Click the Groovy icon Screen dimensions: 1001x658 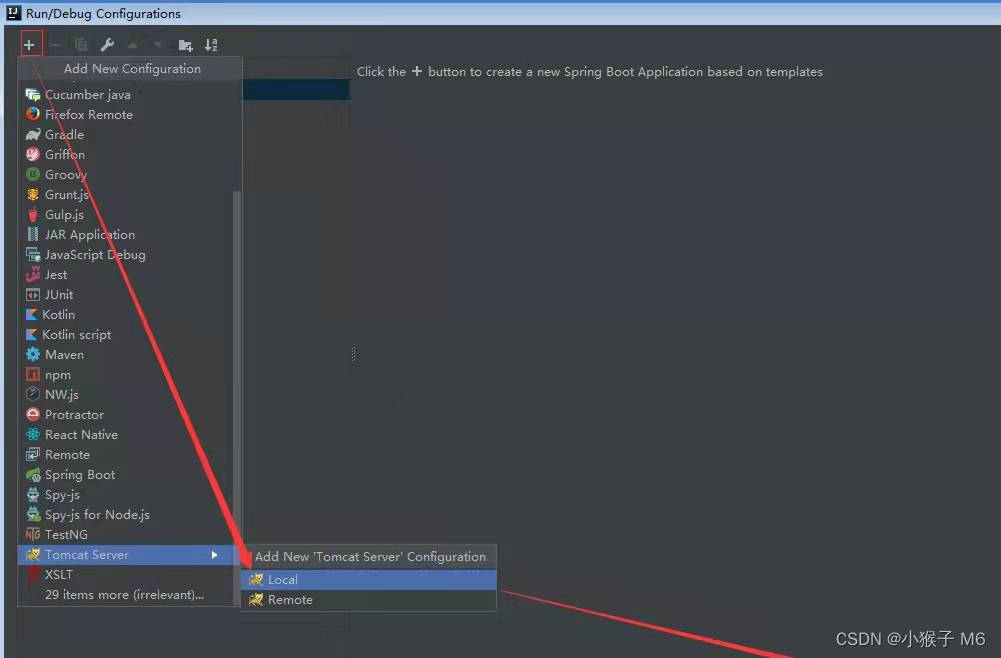pyautogui.click(x=33, y=174)
